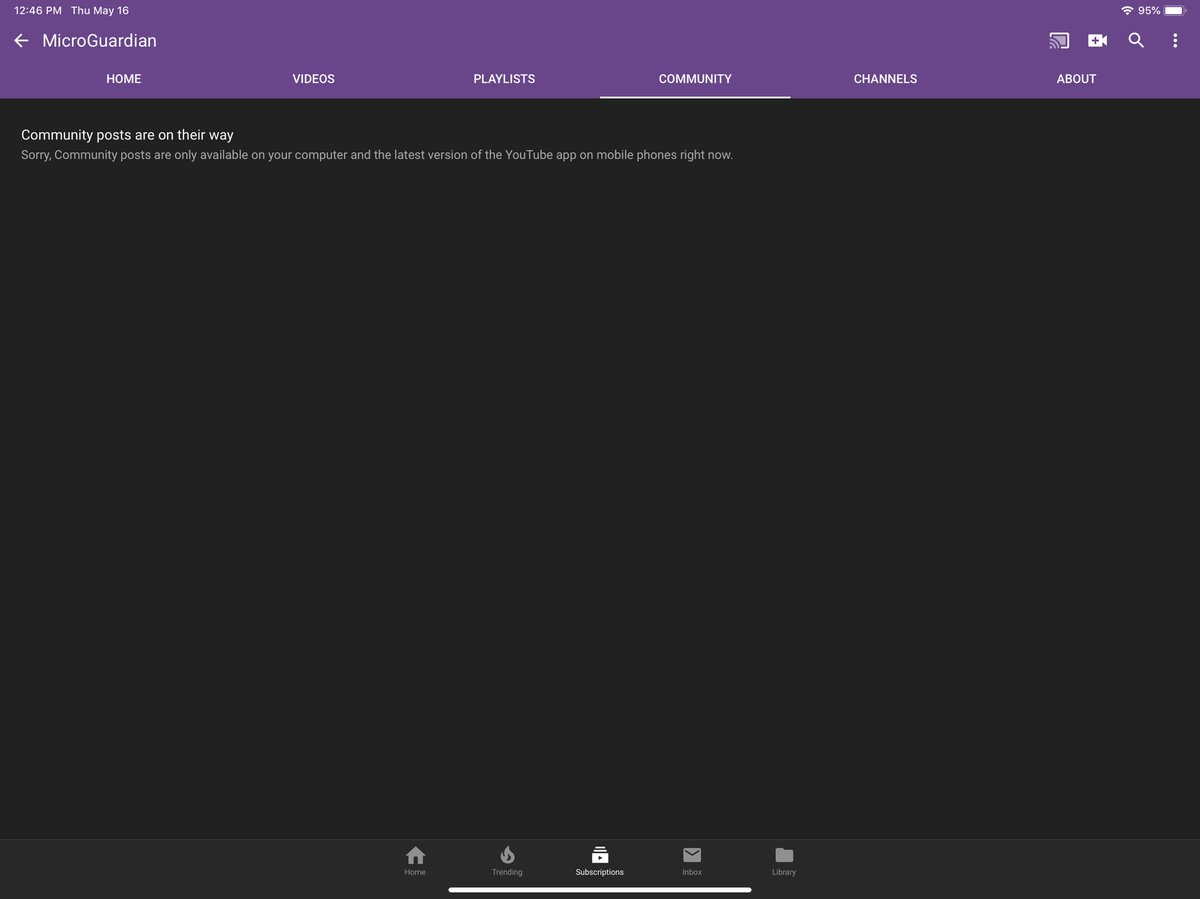The height and width of the screenshot is (899, 1200).
Task: Tap the MicroGuardian channel title
Action: pos(99,41)
